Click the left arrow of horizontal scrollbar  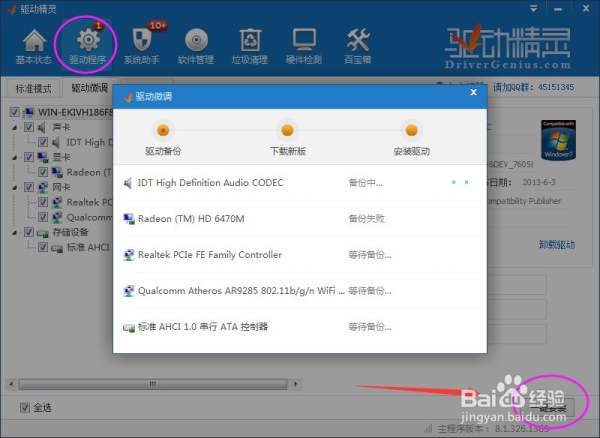(x=11, y=384)
